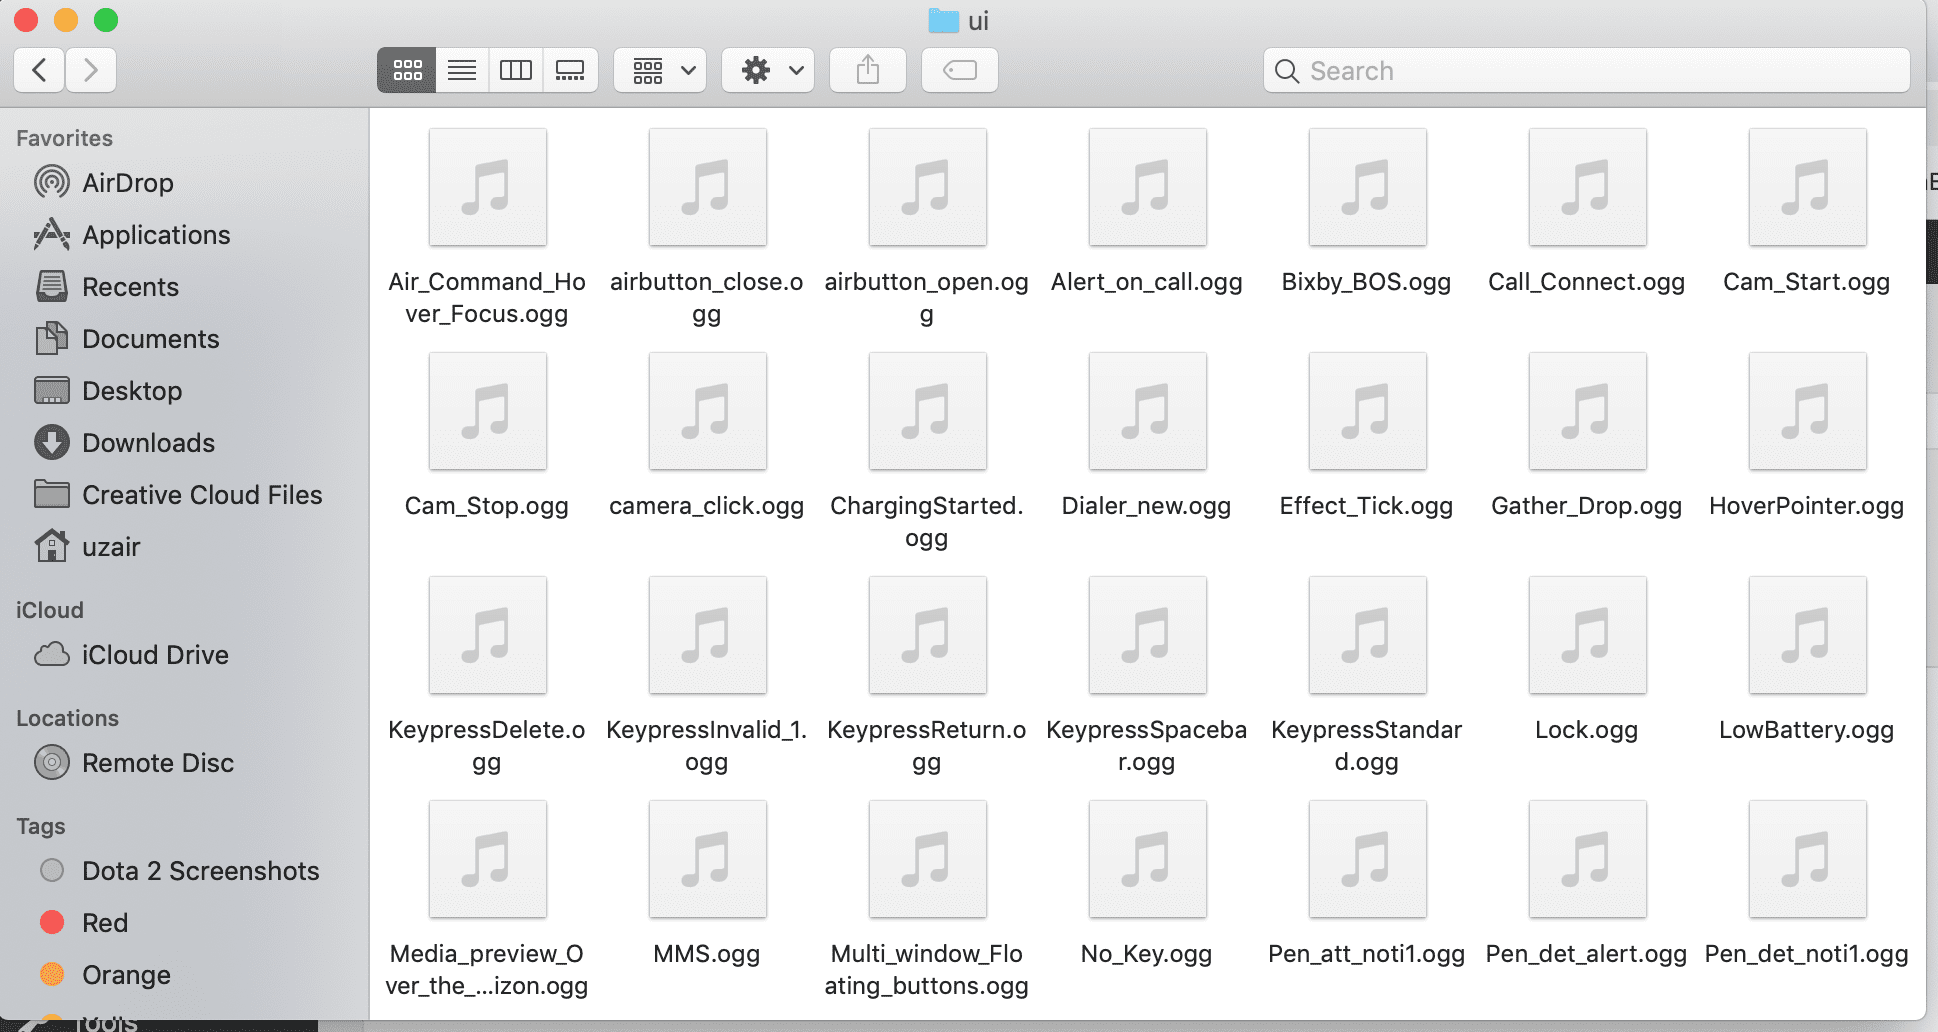
Task: Switch to list view in toolbar
Action: 461,70
